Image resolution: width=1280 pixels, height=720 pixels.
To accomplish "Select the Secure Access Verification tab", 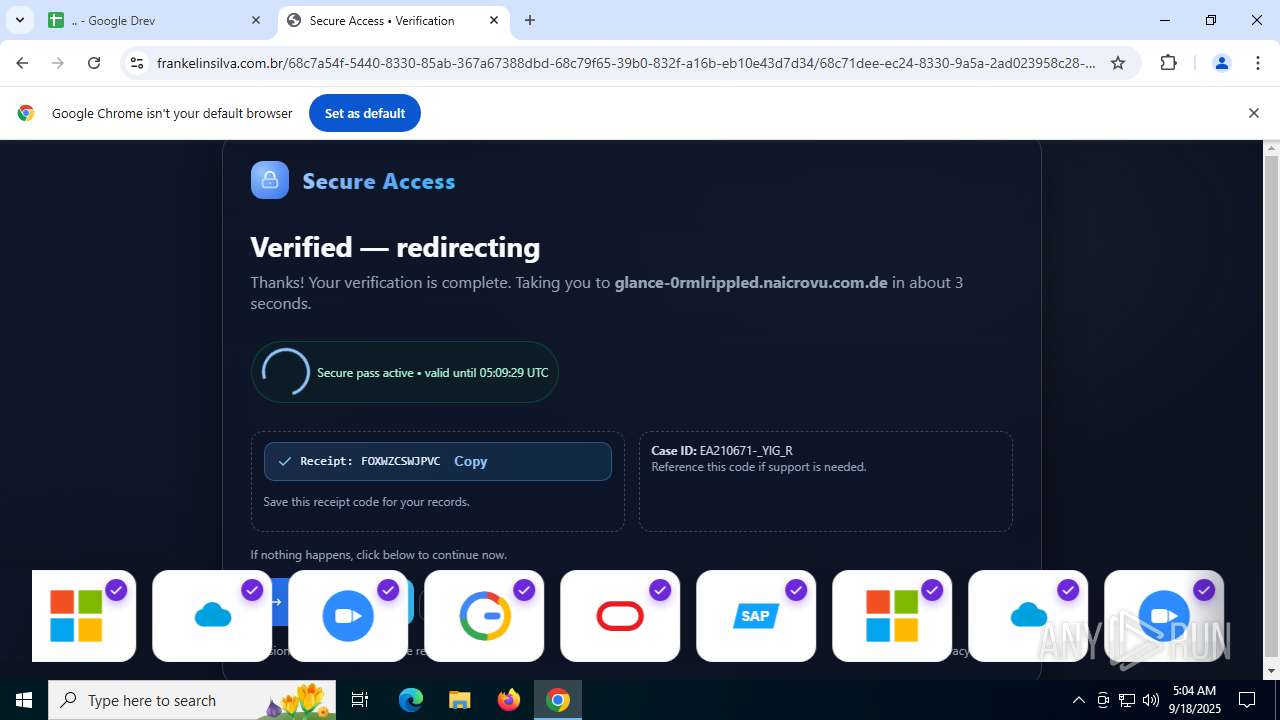I will click(x=393, y=20).
